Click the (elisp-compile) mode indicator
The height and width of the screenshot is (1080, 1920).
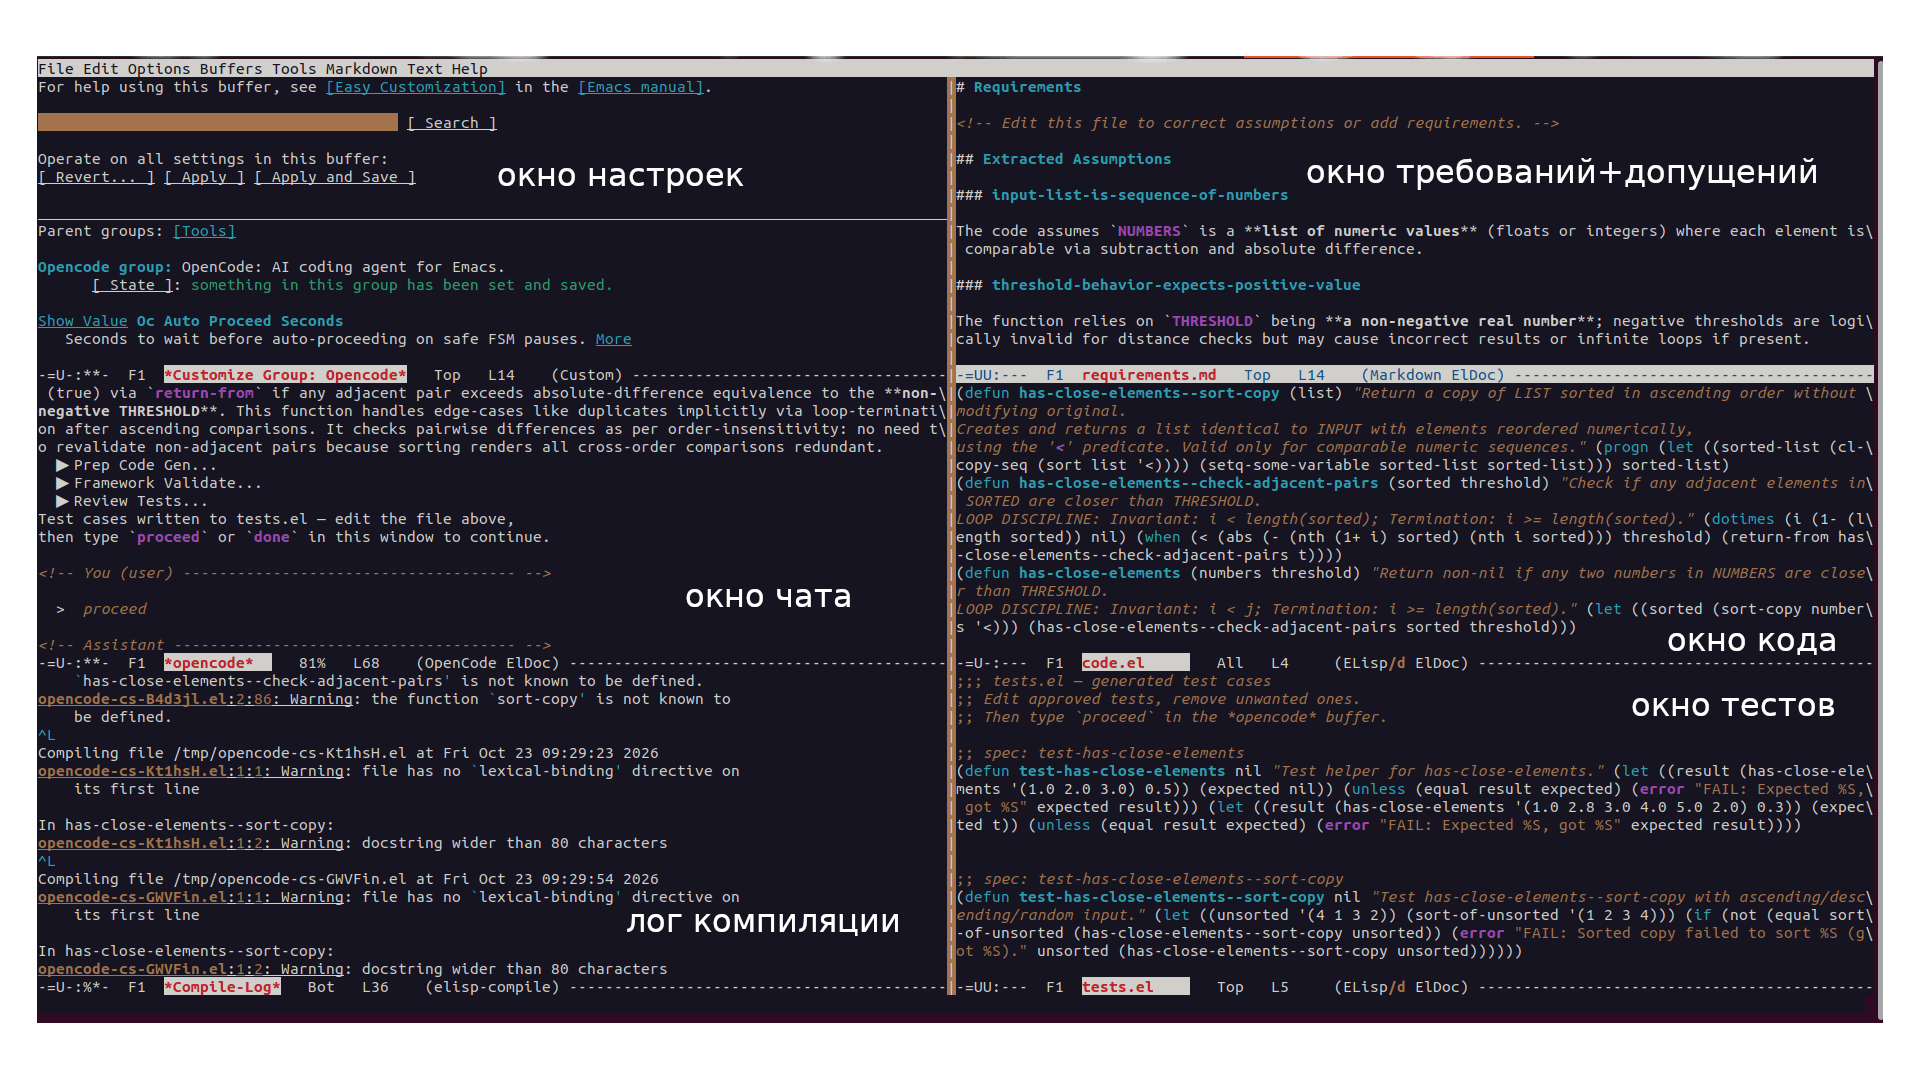(x=492, y=987)
